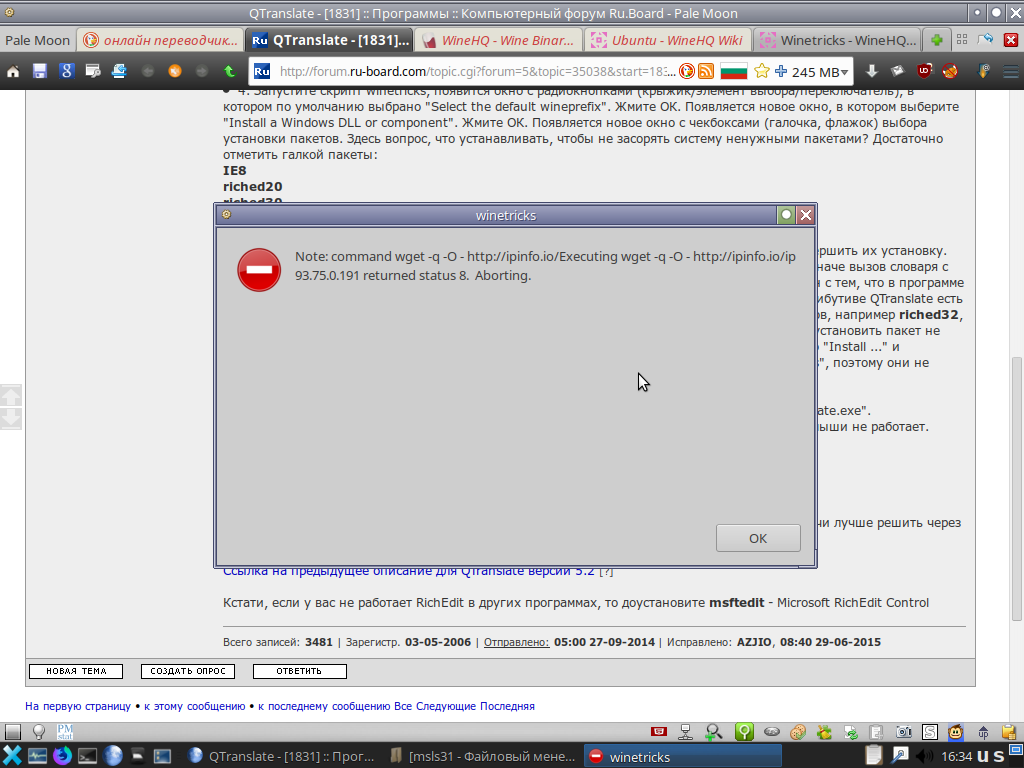
Task: Click the Отправлено link in post footer
Action: coord(516,642)
